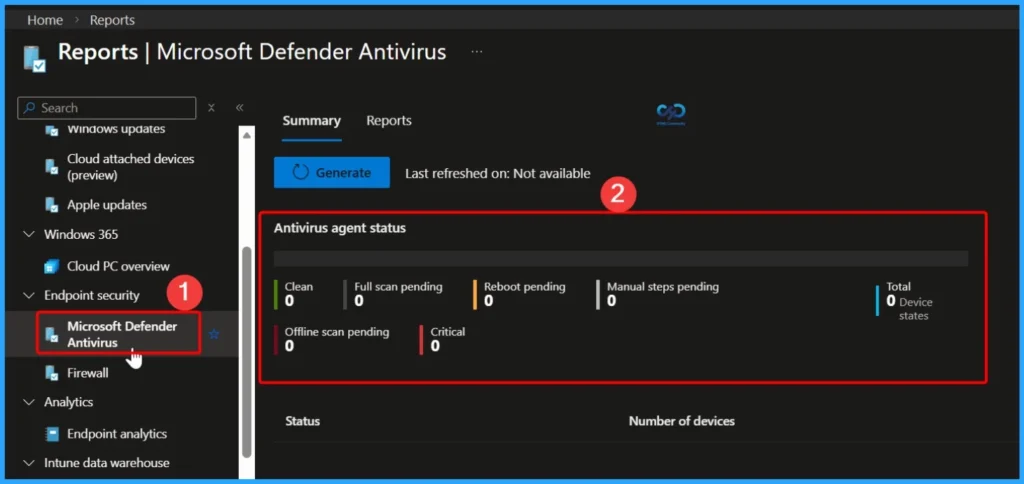Open Cloud attached devices (preview)
Viewport: 1024px width, 484px height.
pyautogui.click(x=131, y=167)
